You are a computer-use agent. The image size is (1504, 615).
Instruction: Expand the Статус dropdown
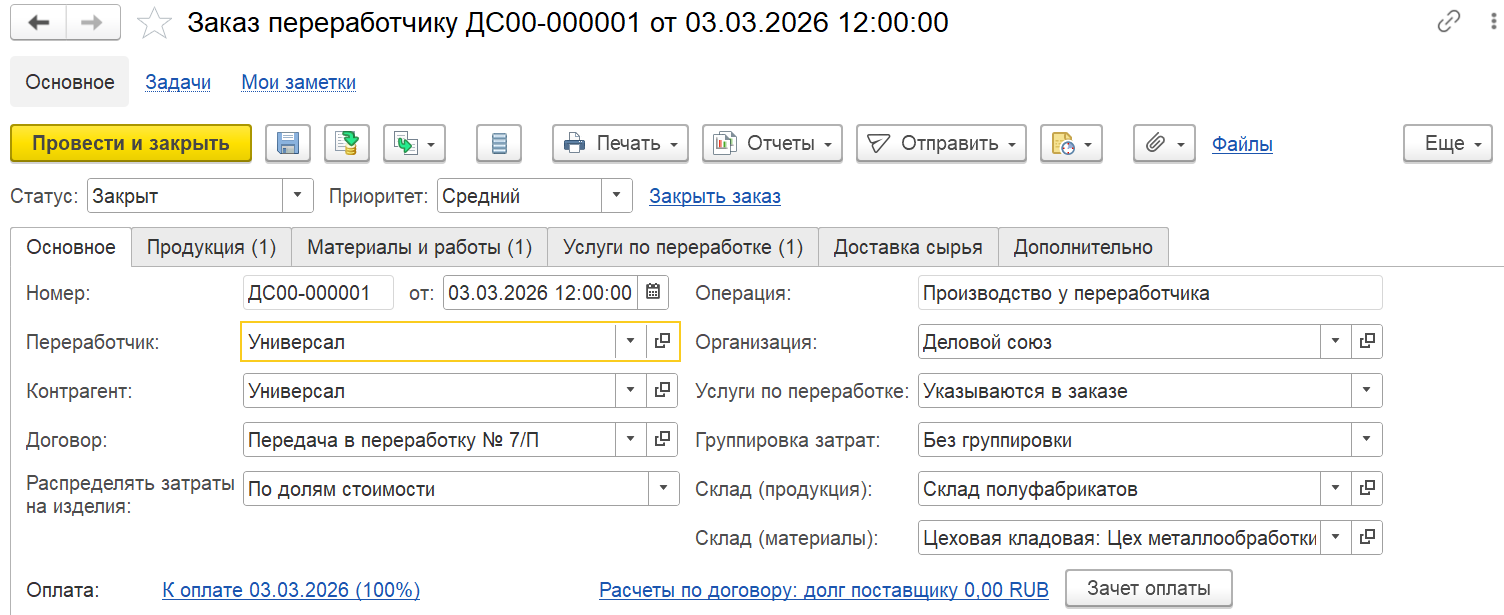[297, 196]
